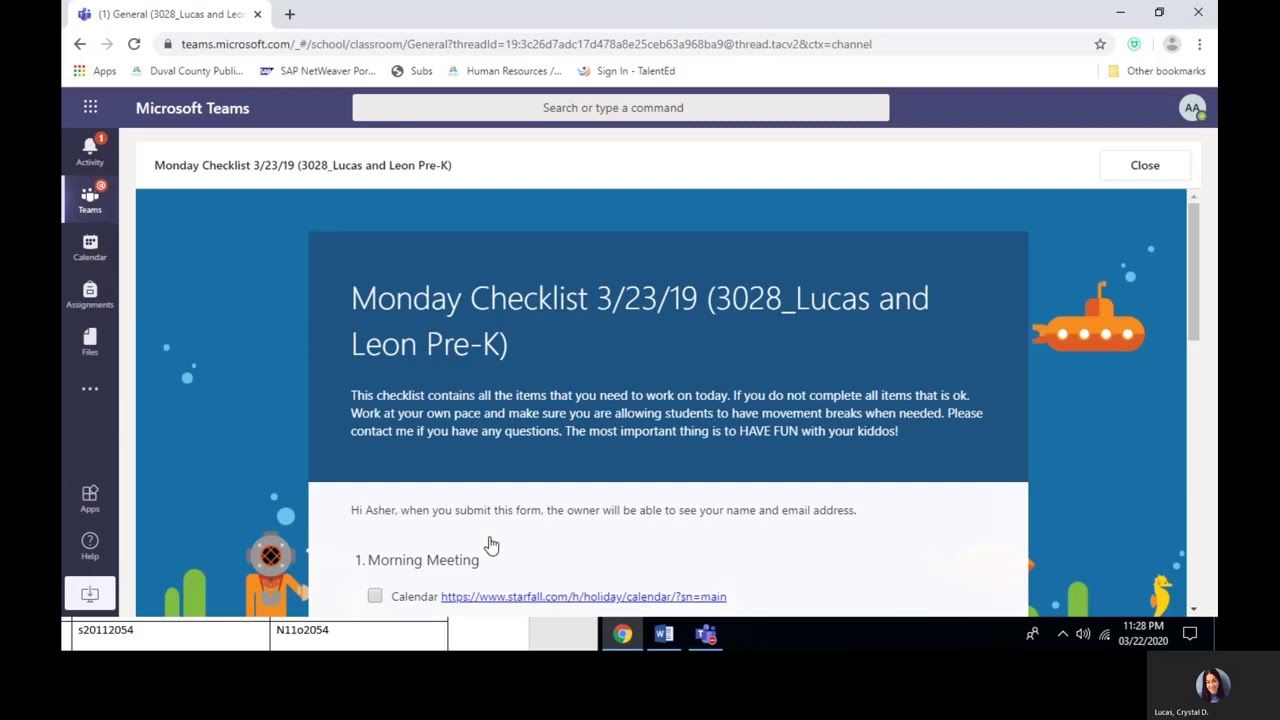Open the Activity feed in Teams sidebar
Viewport: 1280px width, 720px height.
(x=90, y=150)
